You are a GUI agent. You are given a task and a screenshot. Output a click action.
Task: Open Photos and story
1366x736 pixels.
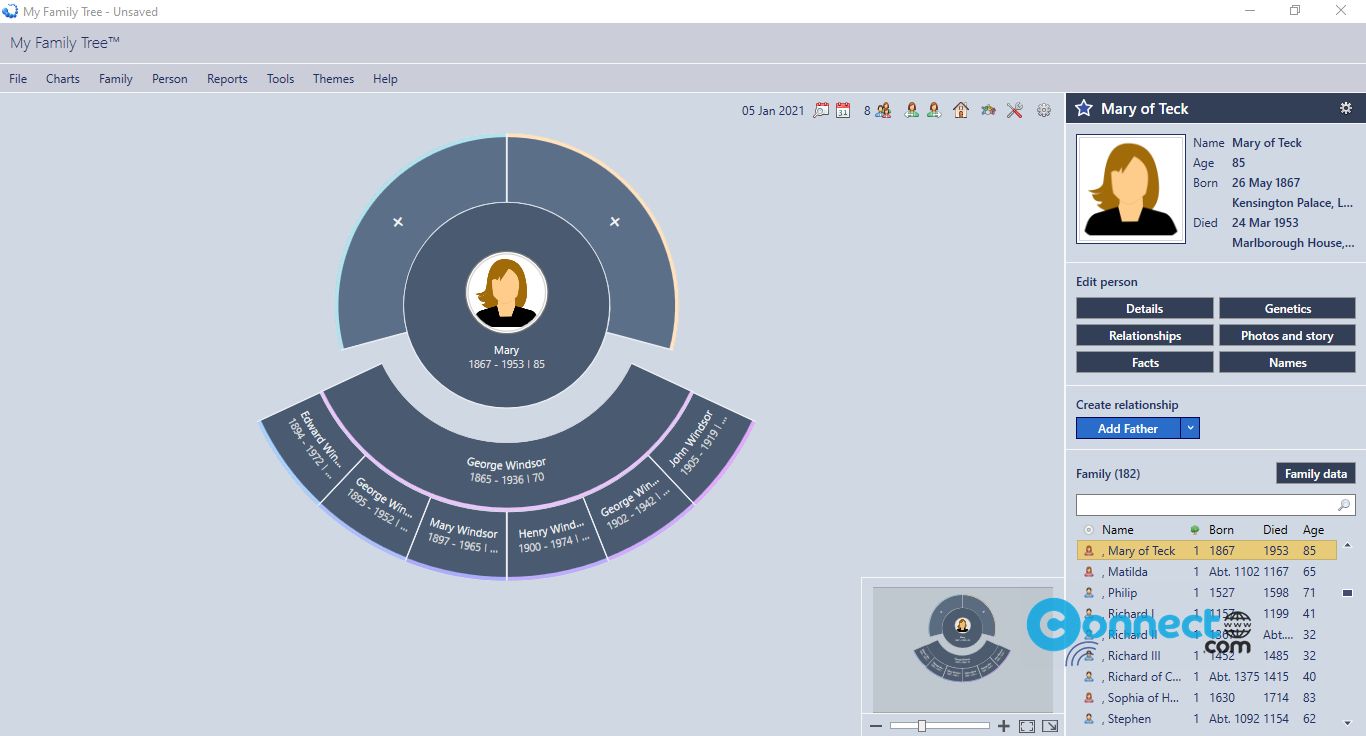1287,335
